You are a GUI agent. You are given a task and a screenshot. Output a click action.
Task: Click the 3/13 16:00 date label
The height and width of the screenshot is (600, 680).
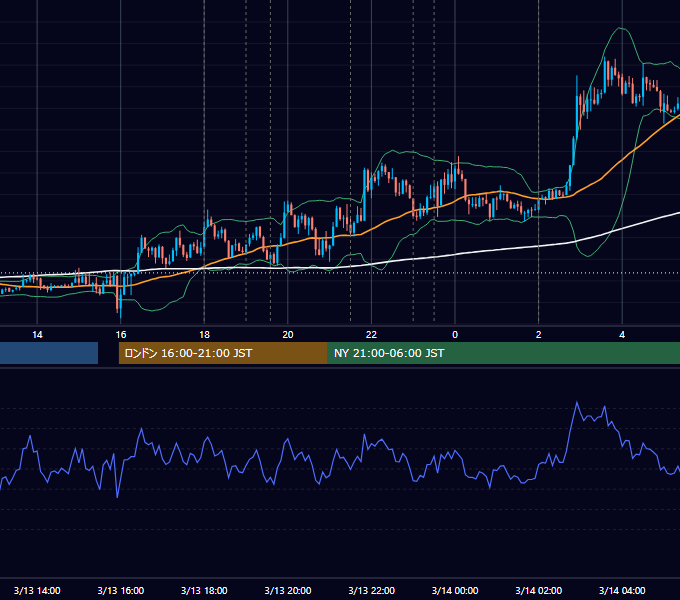[121, 590]
